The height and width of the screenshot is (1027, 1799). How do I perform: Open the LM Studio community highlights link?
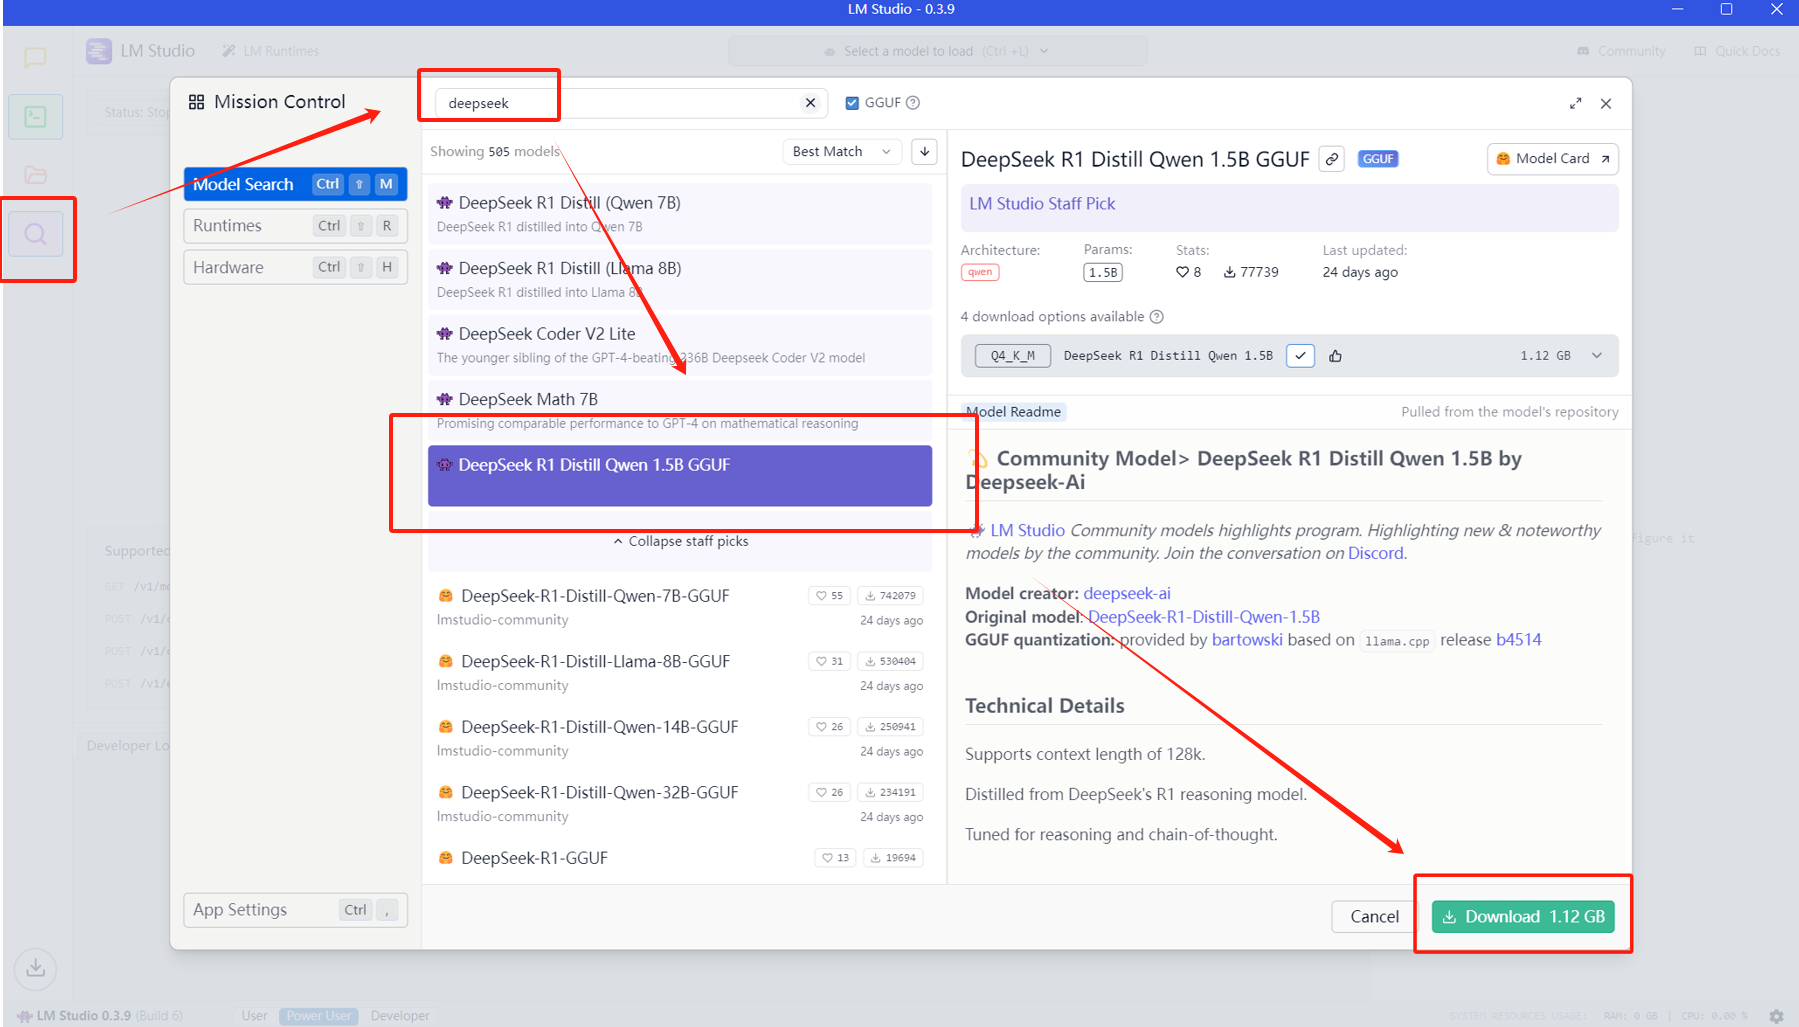click(x=1027, y=531)
